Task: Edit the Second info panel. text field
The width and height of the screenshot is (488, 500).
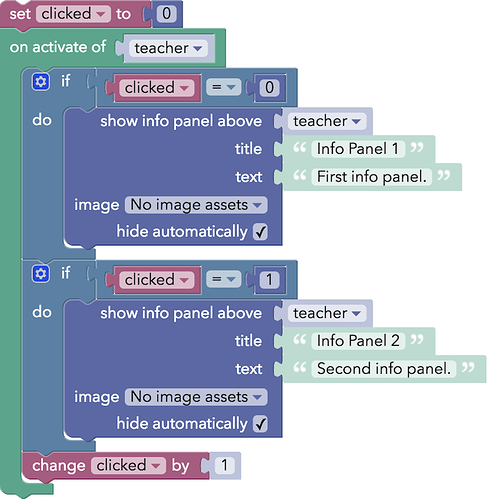Action: point(384,369)
